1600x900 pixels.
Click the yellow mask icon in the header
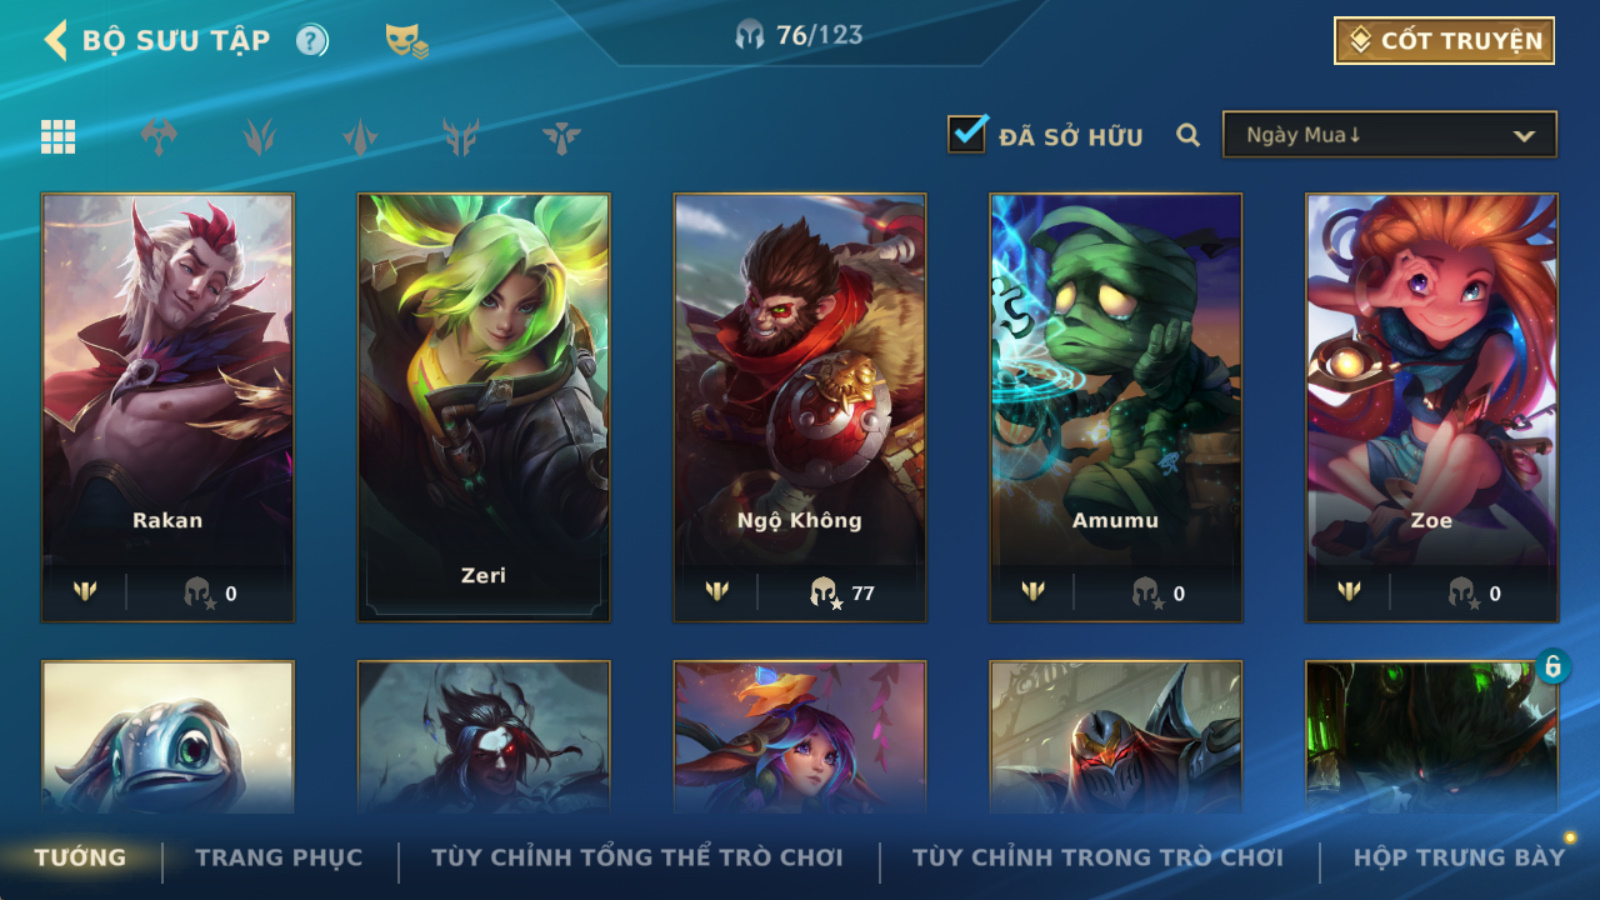click(x=406, y=41)
